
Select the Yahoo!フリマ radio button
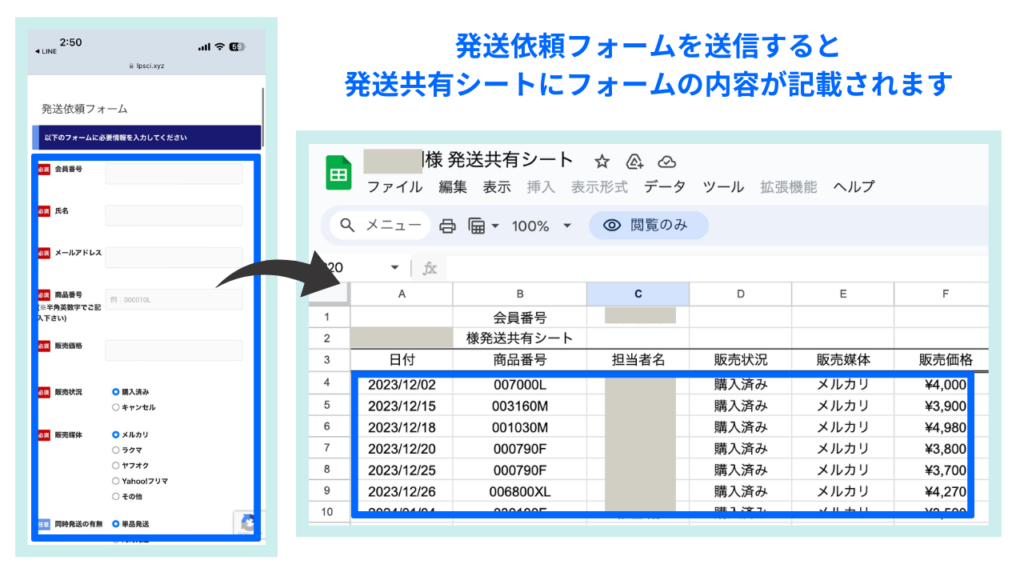point(116,480)
